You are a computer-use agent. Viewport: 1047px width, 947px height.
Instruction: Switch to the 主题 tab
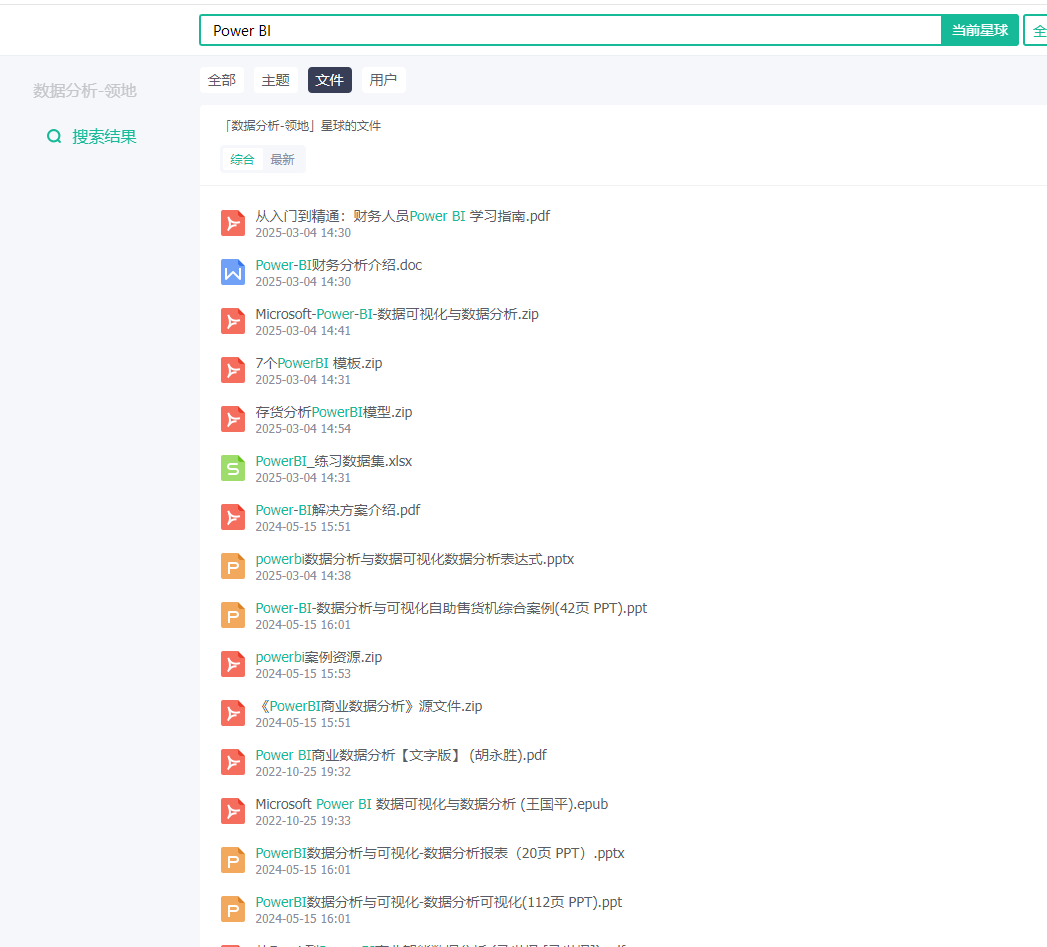(276, 80)
